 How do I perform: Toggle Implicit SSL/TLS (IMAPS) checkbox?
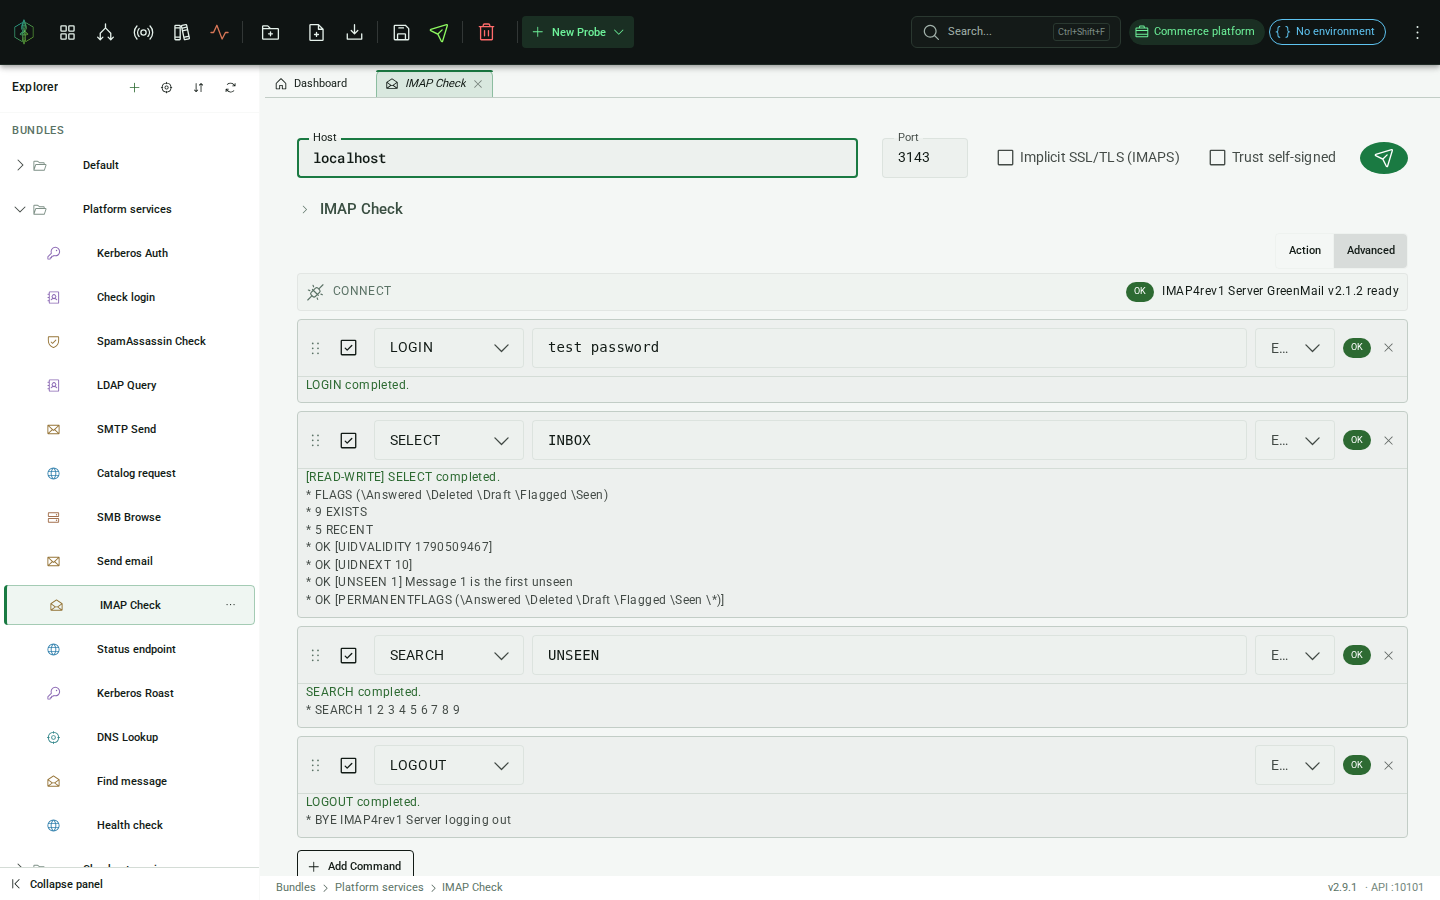[1005, 158]
